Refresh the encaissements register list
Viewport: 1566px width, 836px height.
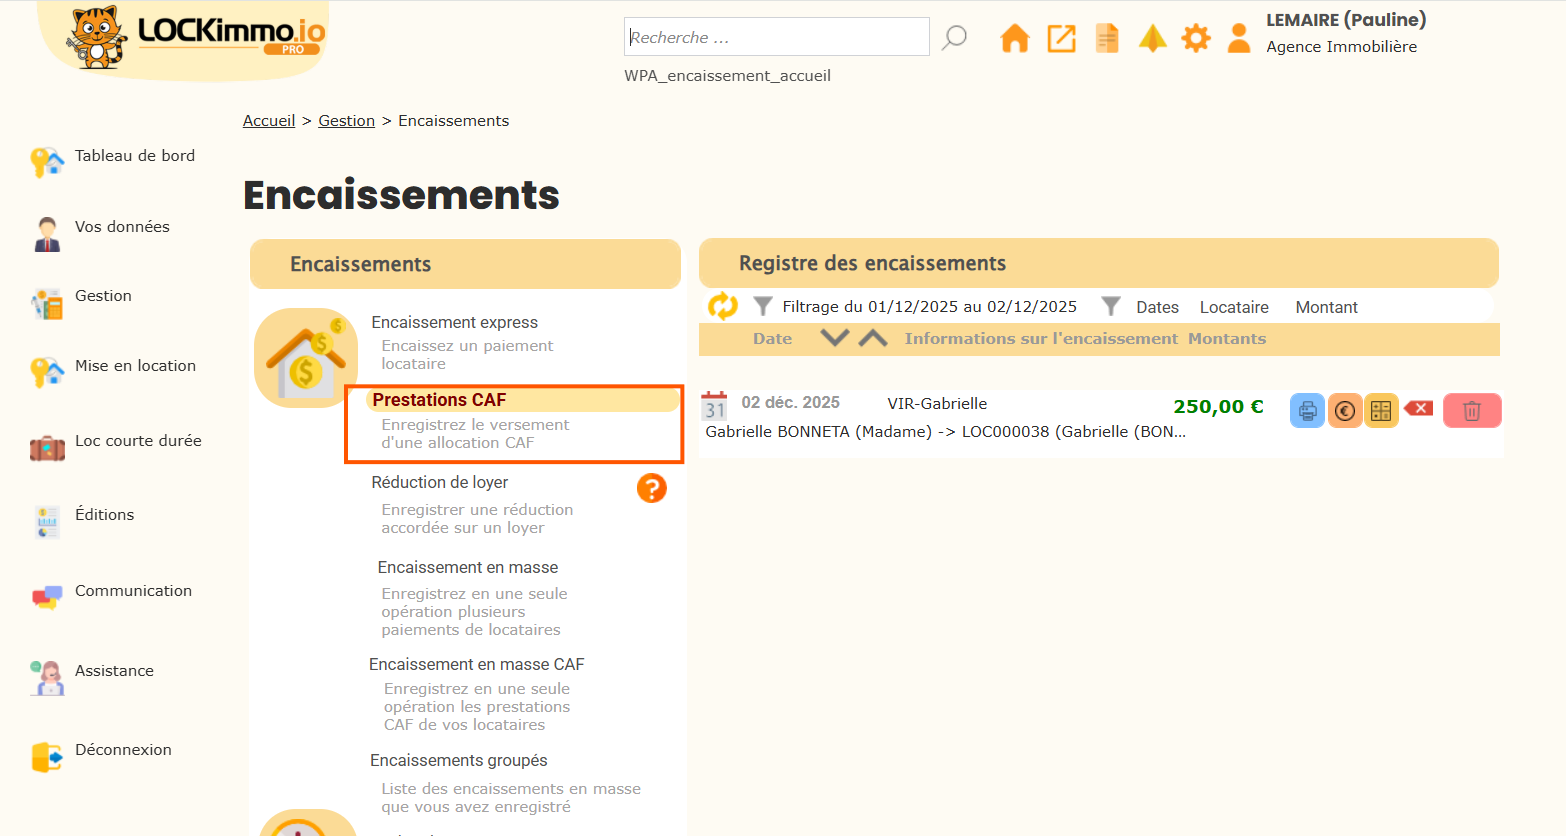722,306
